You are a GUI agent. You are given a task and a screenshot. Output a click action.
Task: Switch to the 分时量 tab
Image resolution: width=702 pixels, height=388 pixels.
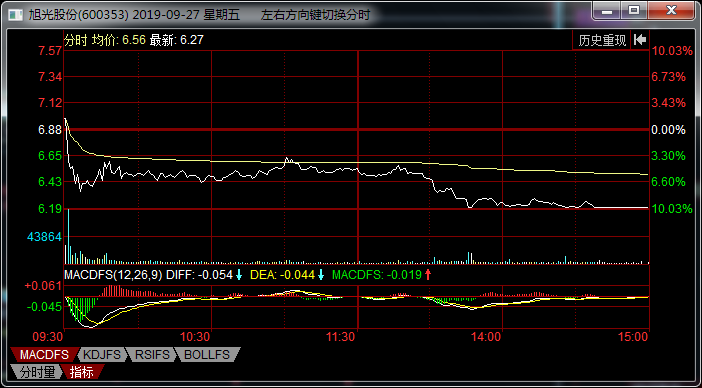[38, 372]
